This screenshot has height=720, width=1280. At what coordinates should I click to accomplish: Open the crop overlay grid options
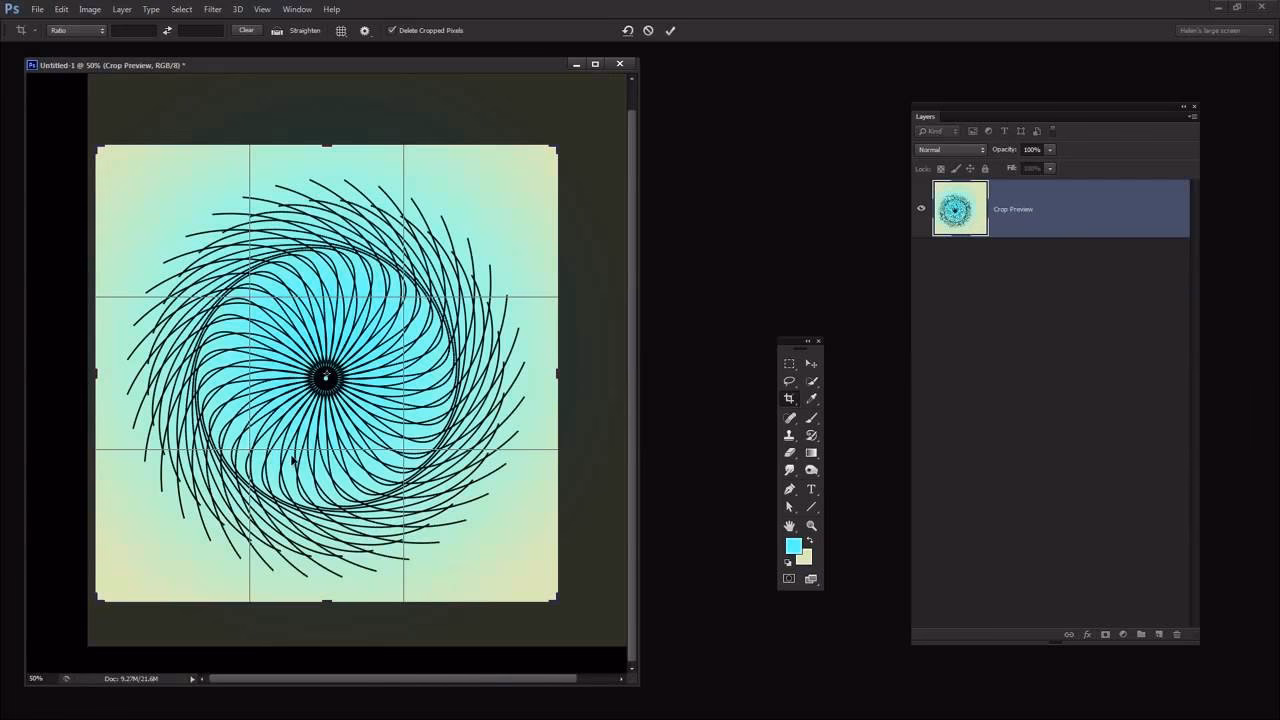click(x=340, y=30)
